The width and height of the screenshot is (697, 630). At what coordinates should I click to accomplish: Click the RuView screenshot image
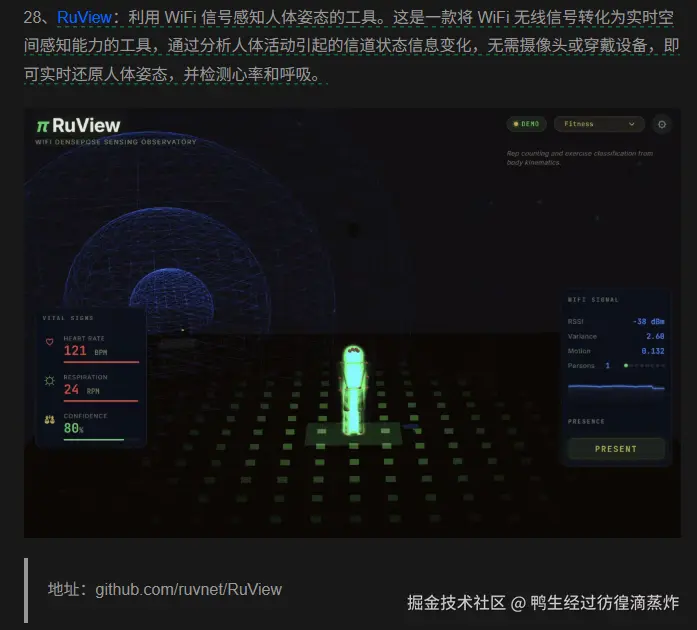pyautogui.click(x=352, y=323)
